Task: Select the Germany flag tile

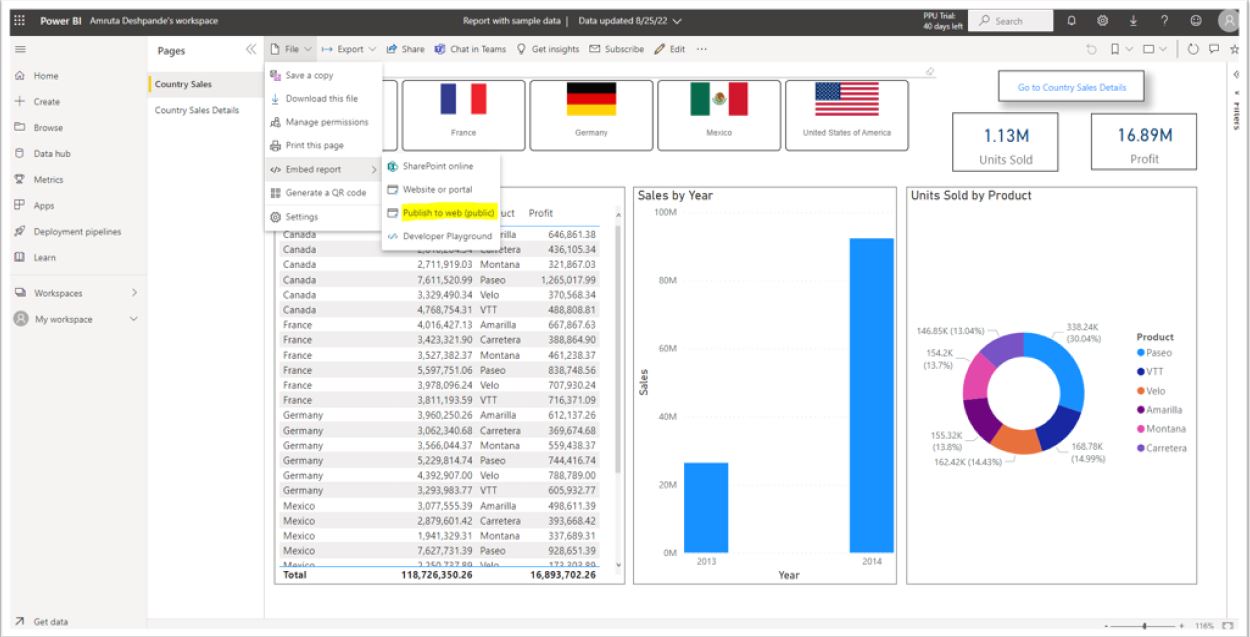Action: [591, 115]
